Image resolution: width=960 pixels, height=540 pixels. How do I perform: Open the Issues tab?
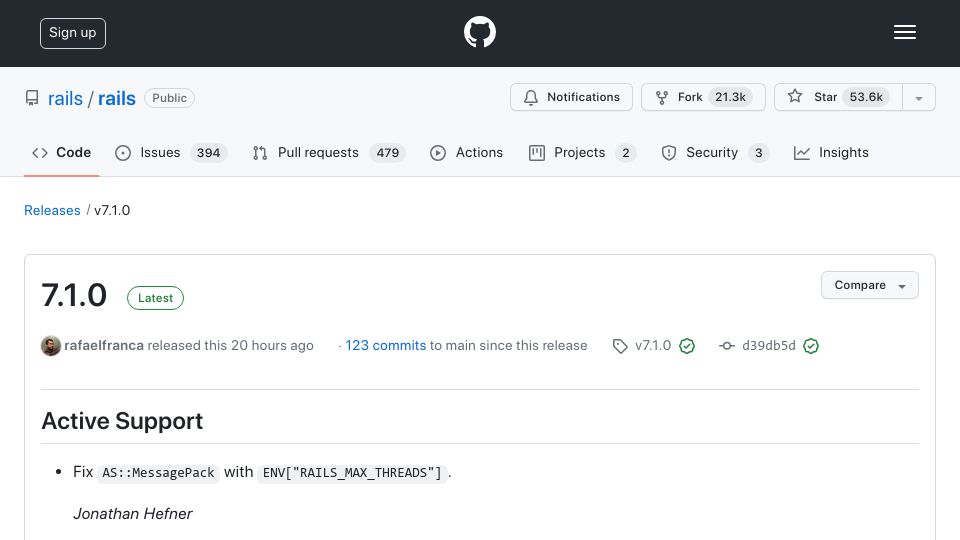[171, 152]
